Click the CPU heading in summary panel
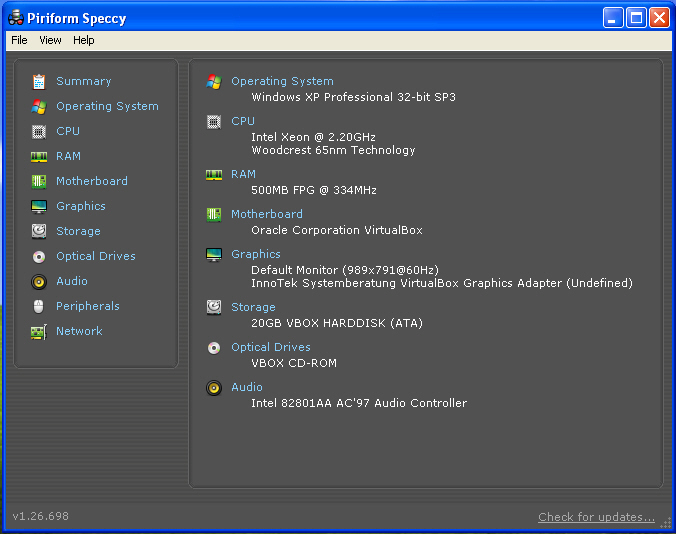This screenshot has width=676, height=534. coord(243,121)
